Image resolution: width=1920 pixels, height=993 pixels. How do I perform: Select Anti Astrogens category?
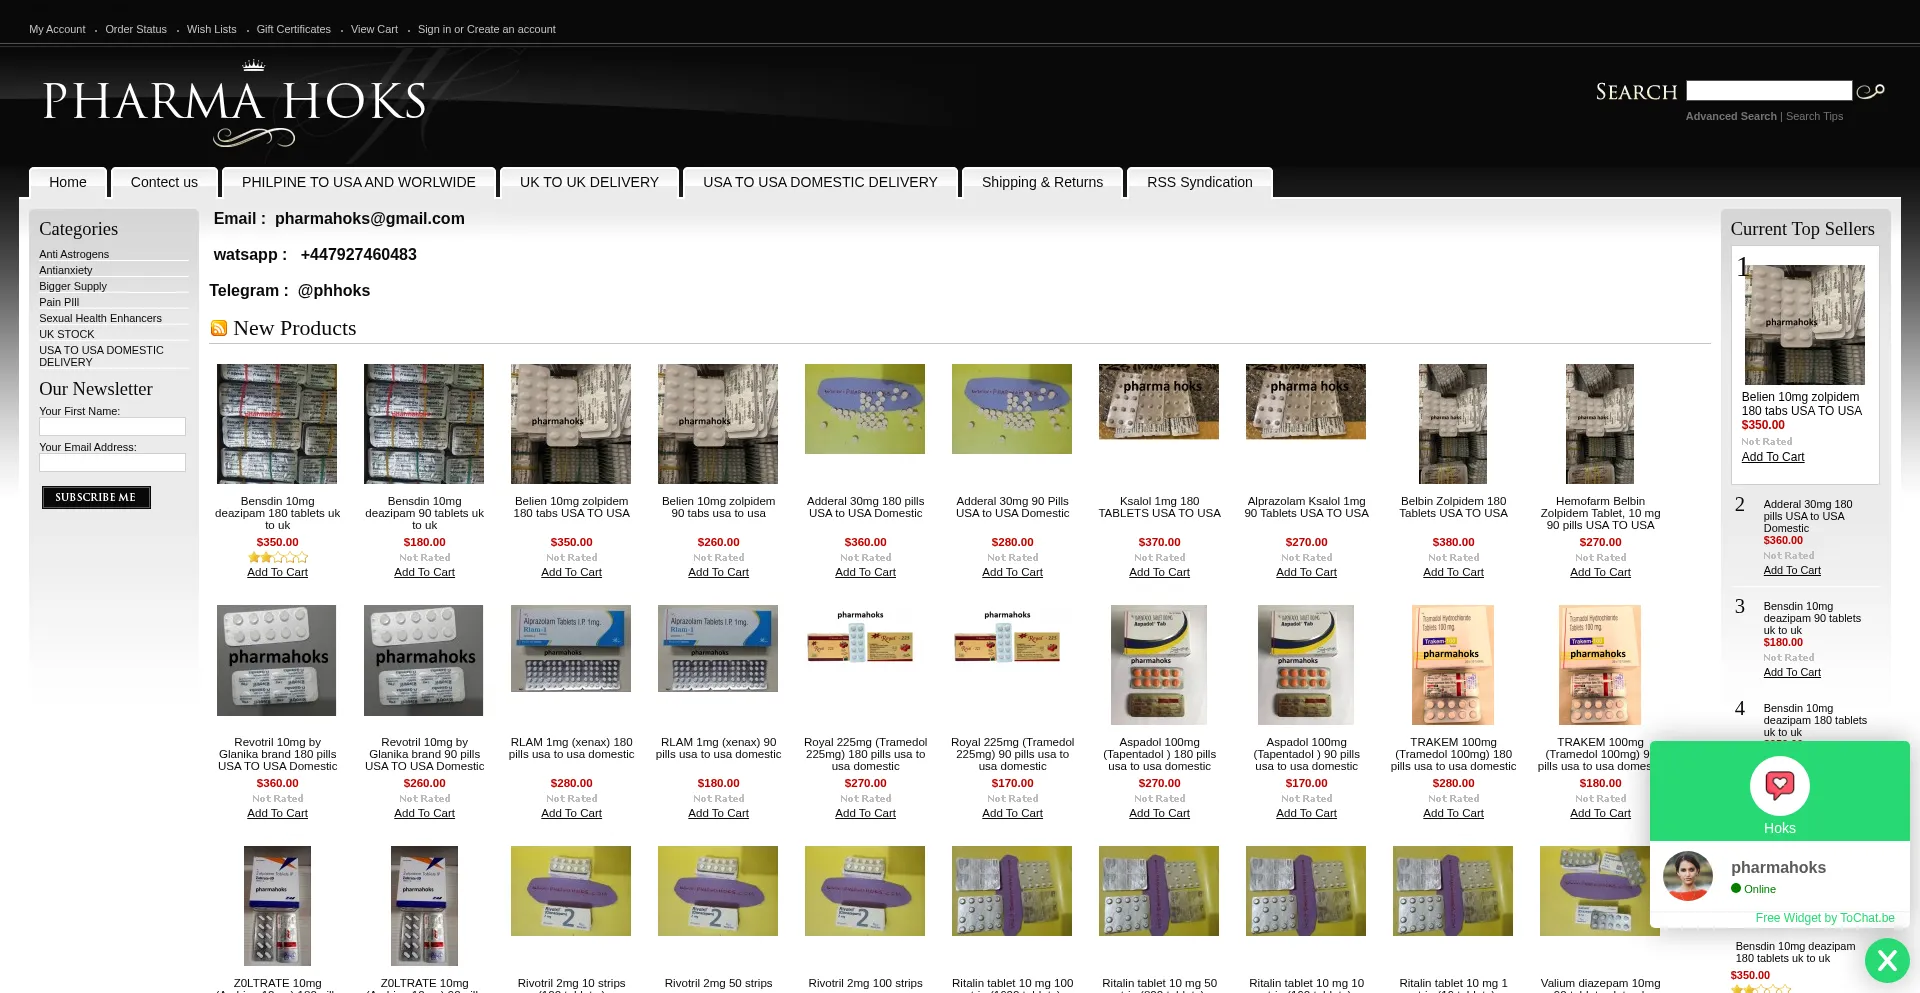pyautogui.click(x=74, y=254)
